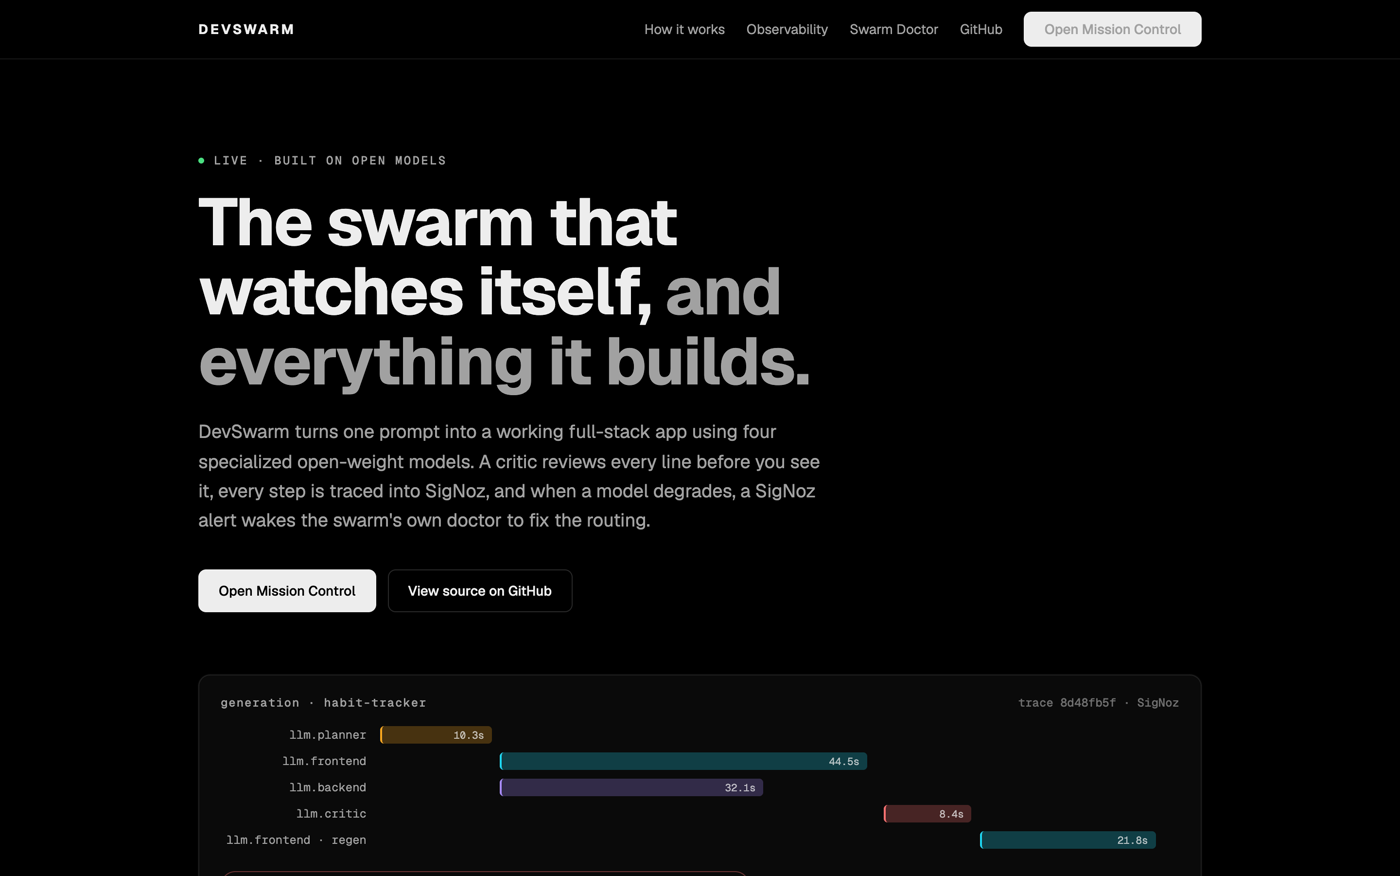Click the trace 8d48fb5f · SigNoz text

click(x=1098, y=703)
